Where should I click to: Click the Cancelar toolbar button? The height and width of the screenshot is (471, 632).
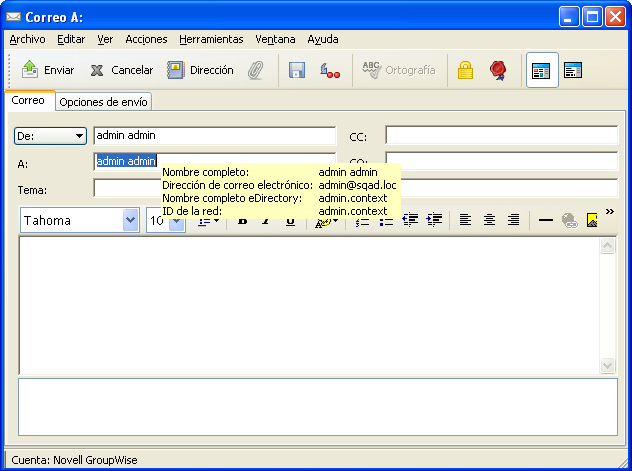(x=122, y=70)
